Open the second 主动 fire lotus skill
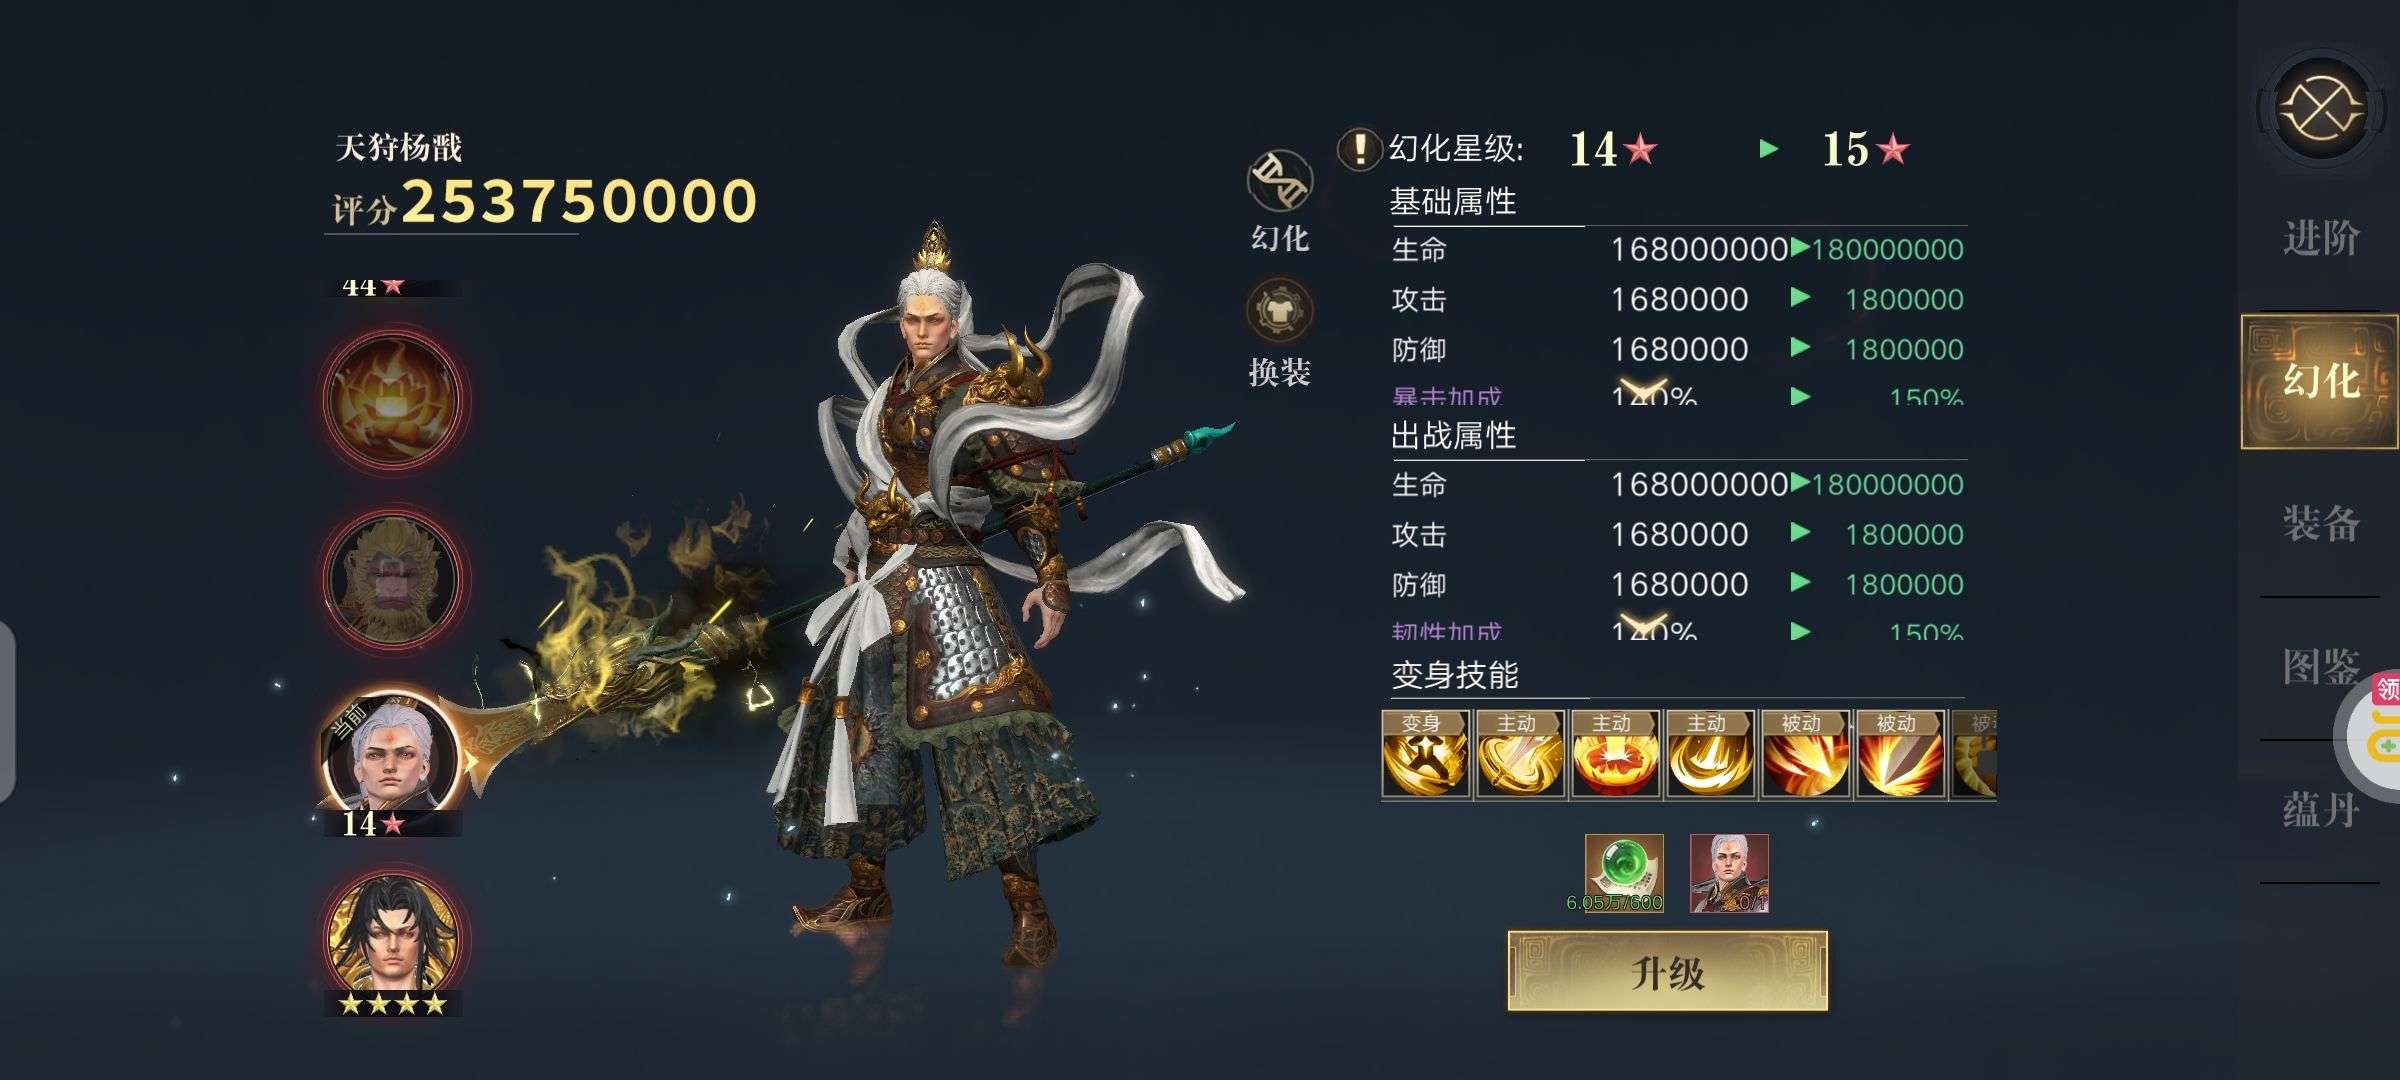Viewport: 2400px width, 1080px height. tap(1615, 754)
